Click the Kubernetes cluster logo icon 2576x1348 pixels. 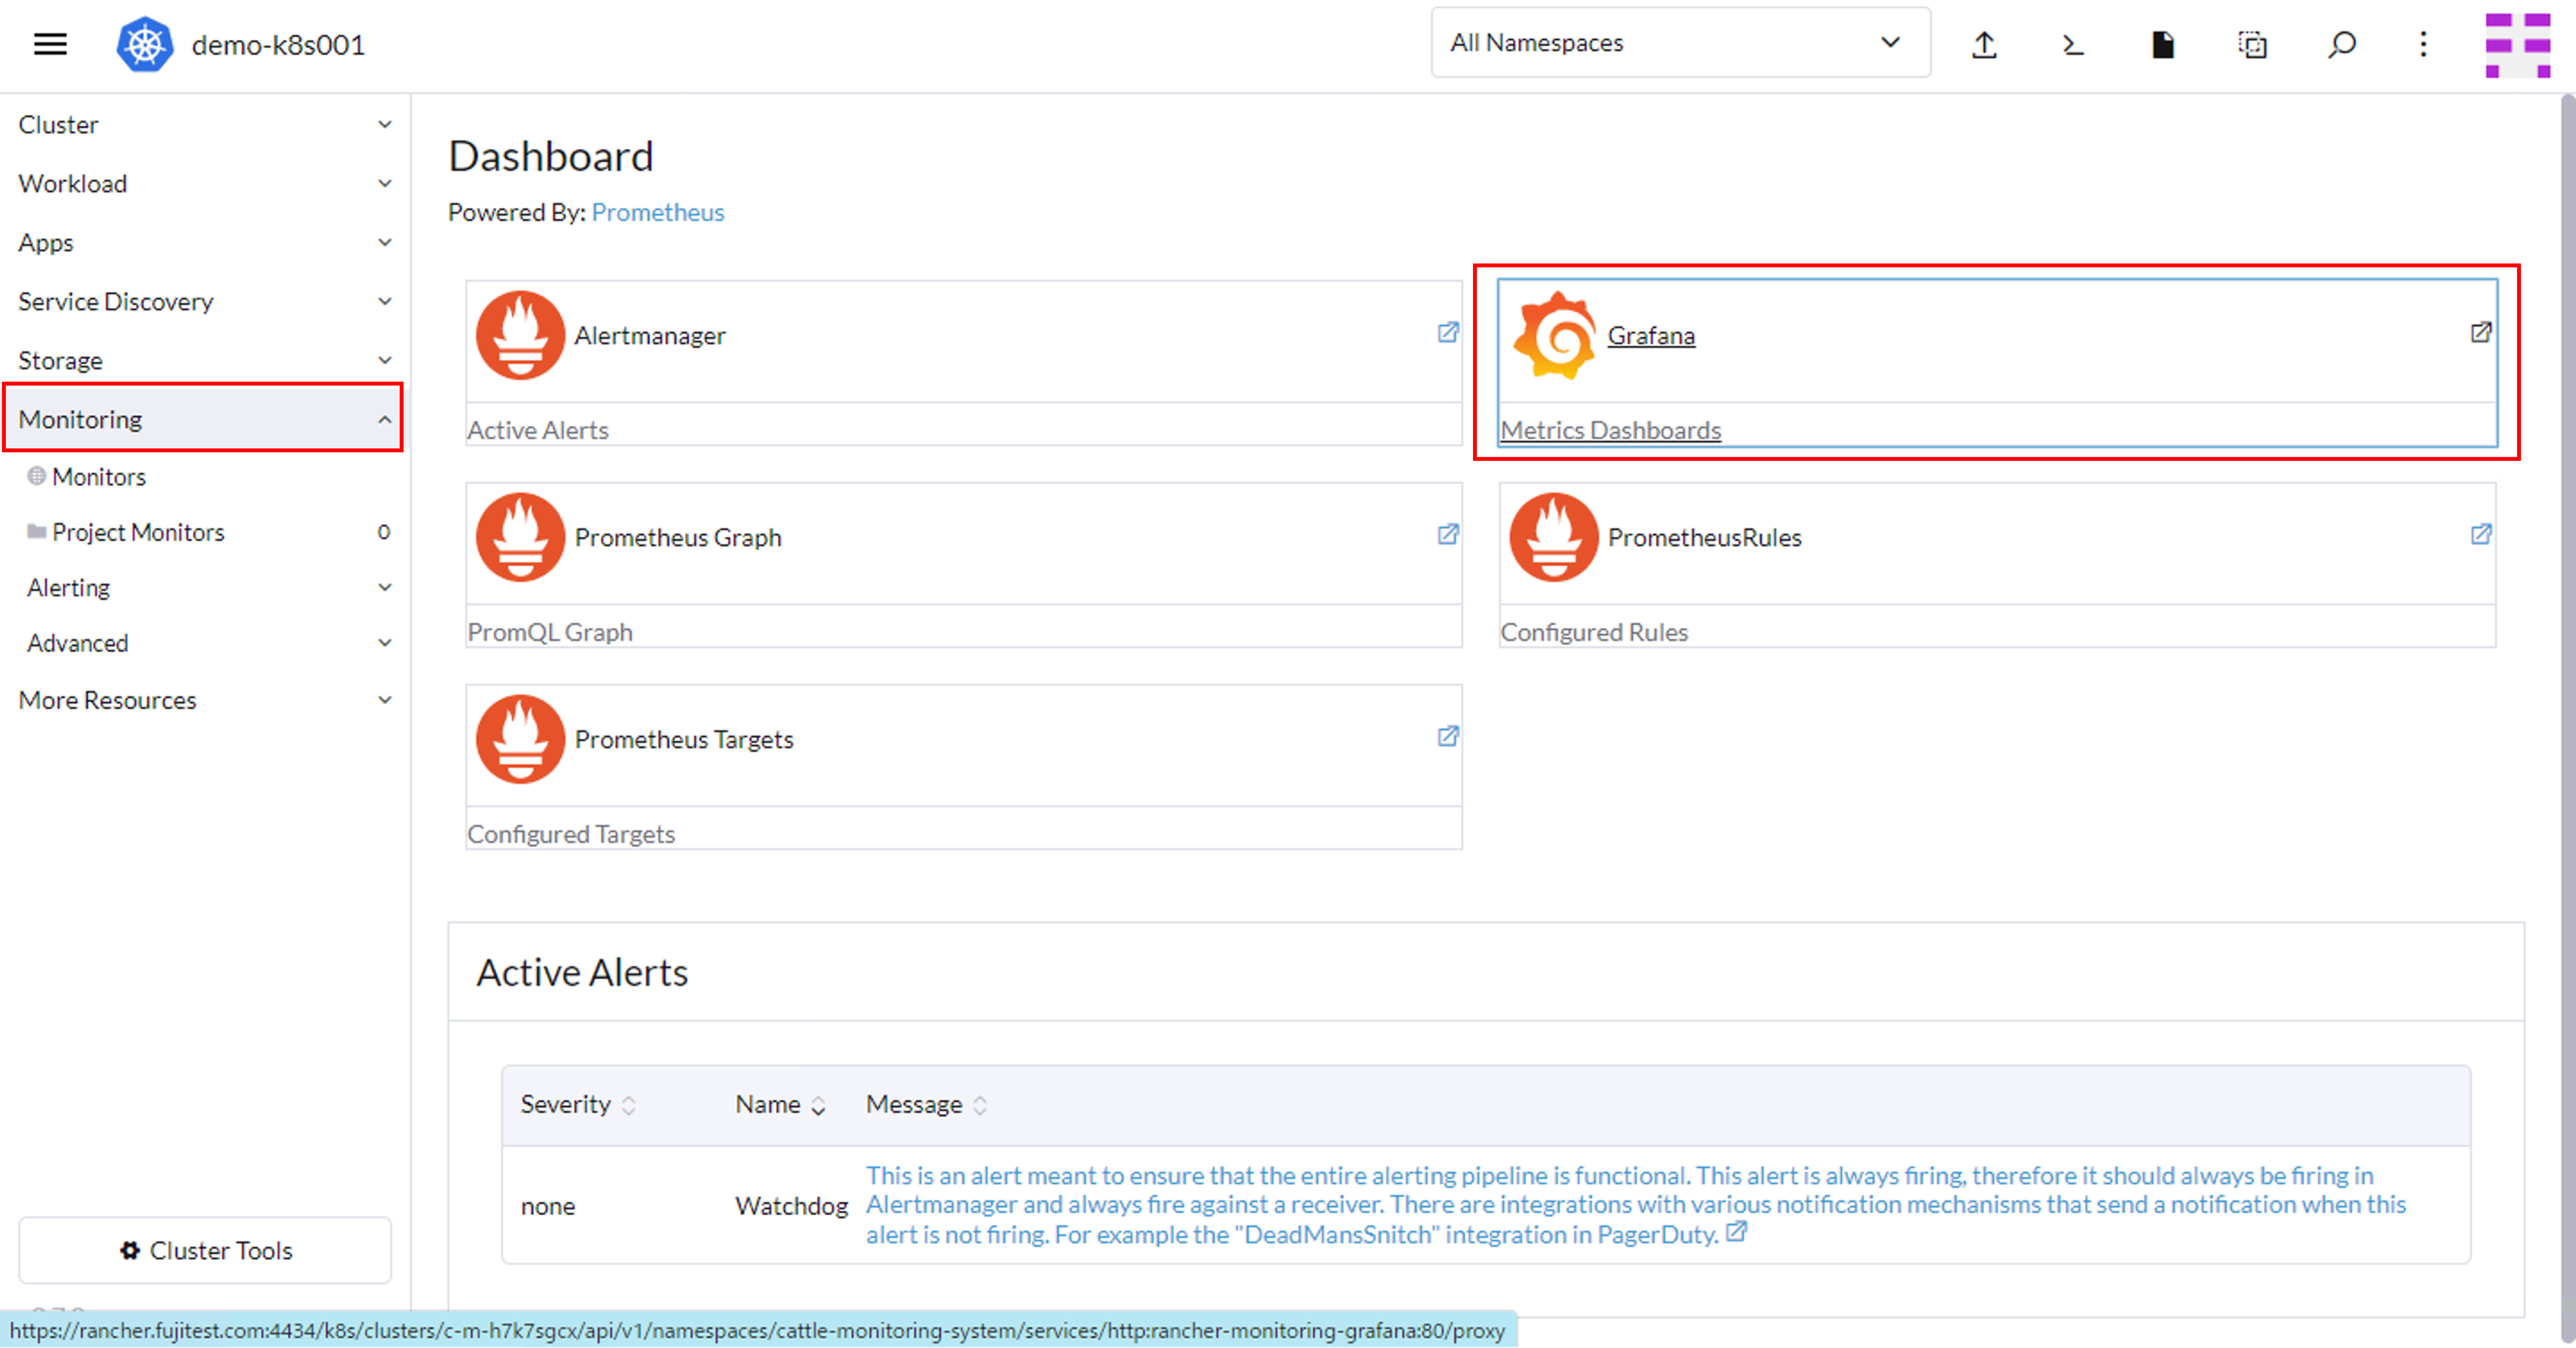[x=145, y=44]
